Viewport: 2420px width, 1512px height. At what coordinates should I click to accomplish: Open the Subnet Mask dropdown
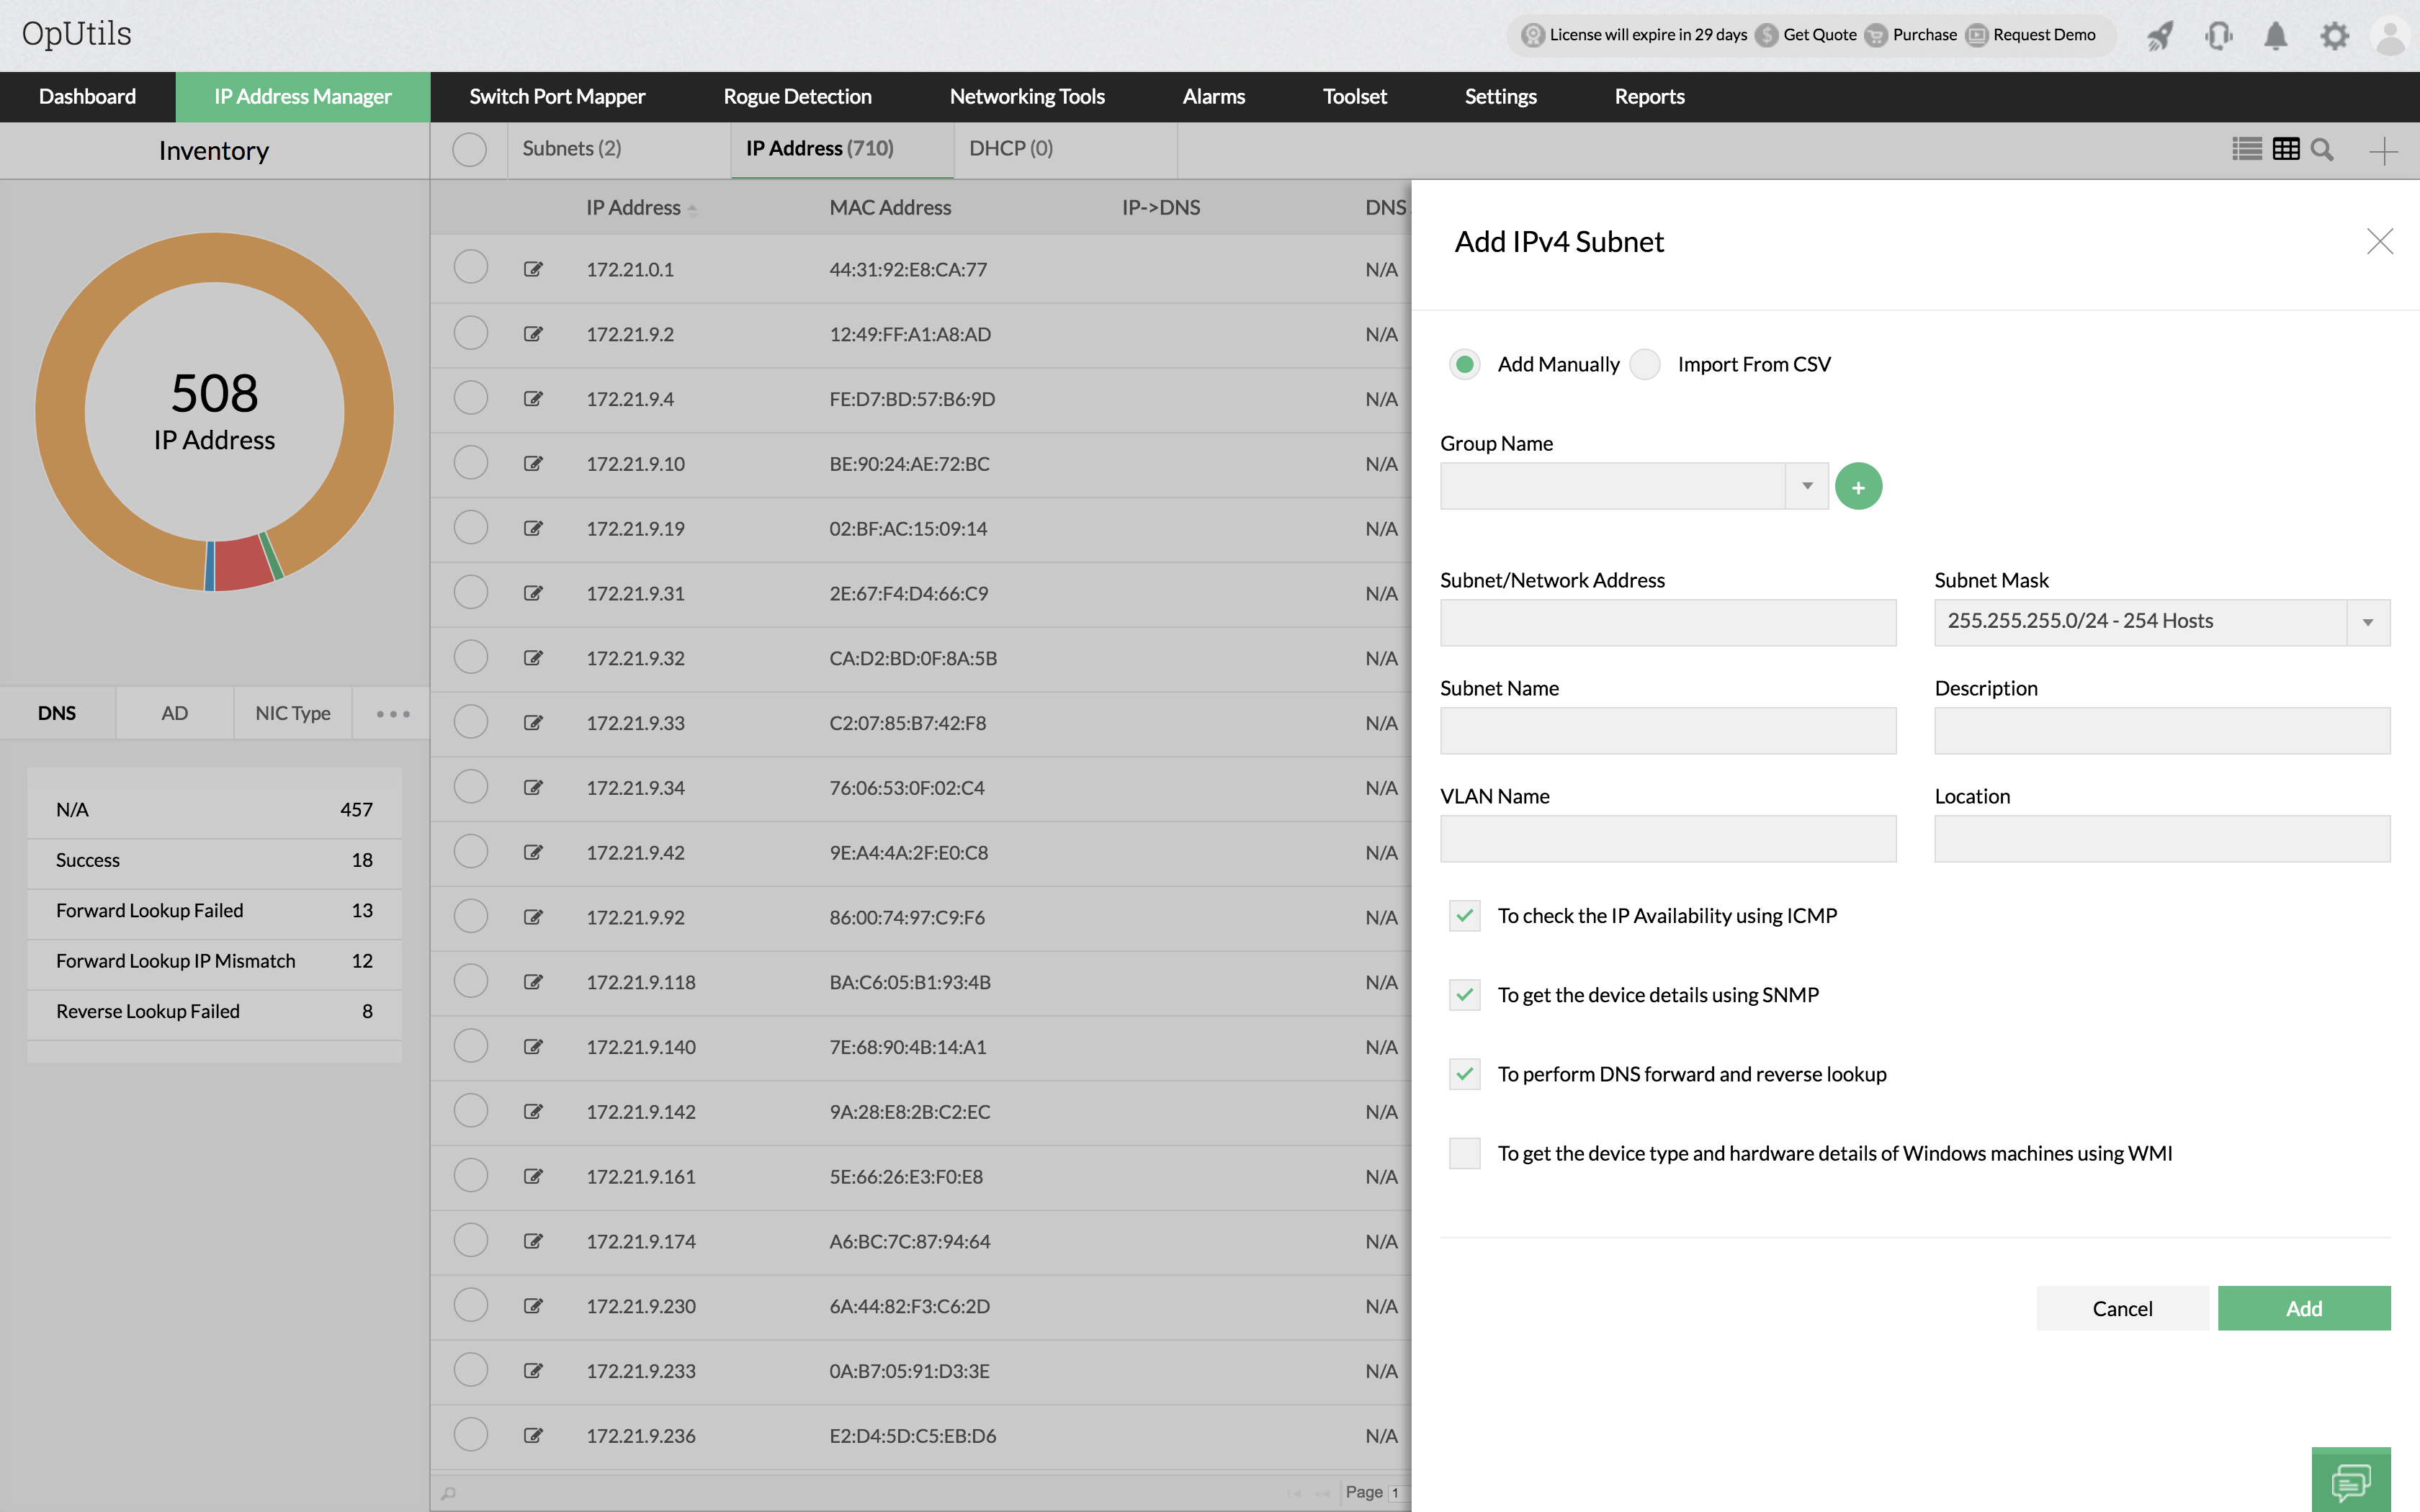click(2367, 622)
